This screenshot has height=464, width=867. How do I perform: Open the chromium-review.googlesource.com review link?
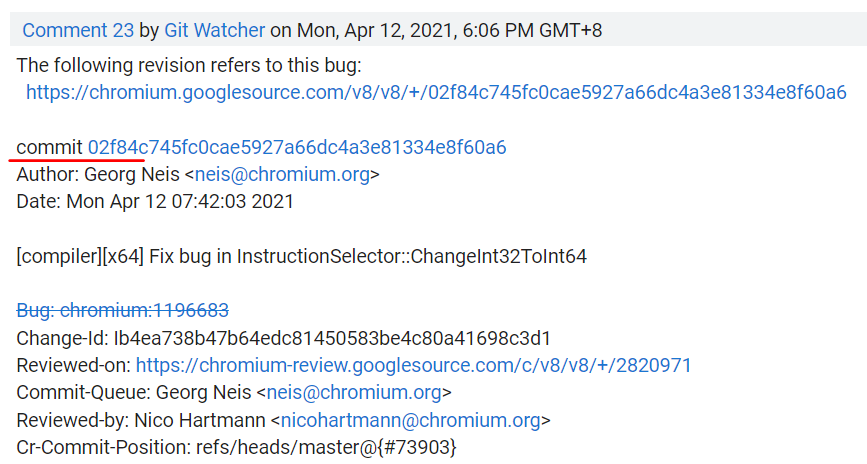[x=413, y=365]
